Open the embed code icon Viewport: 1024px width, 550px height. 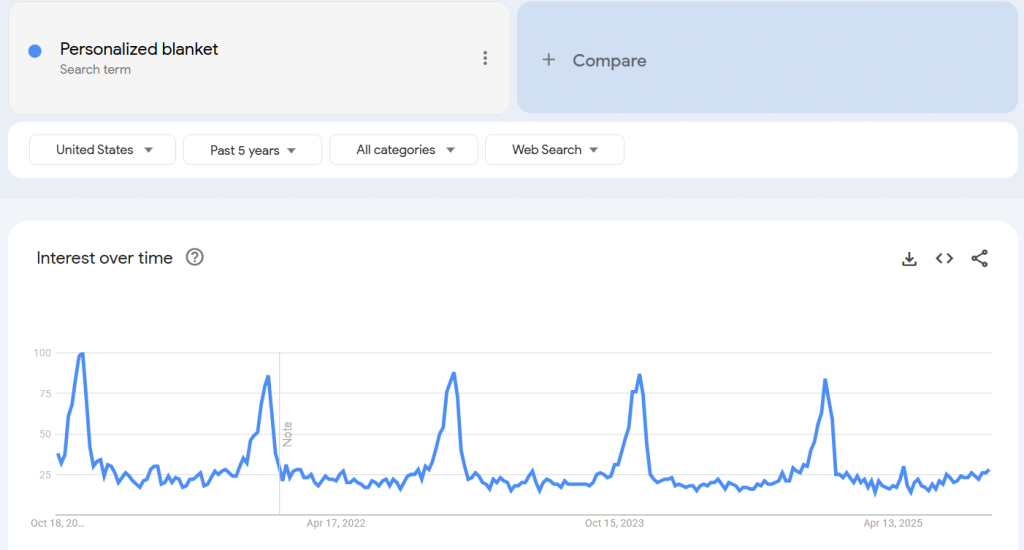(944, 259)
